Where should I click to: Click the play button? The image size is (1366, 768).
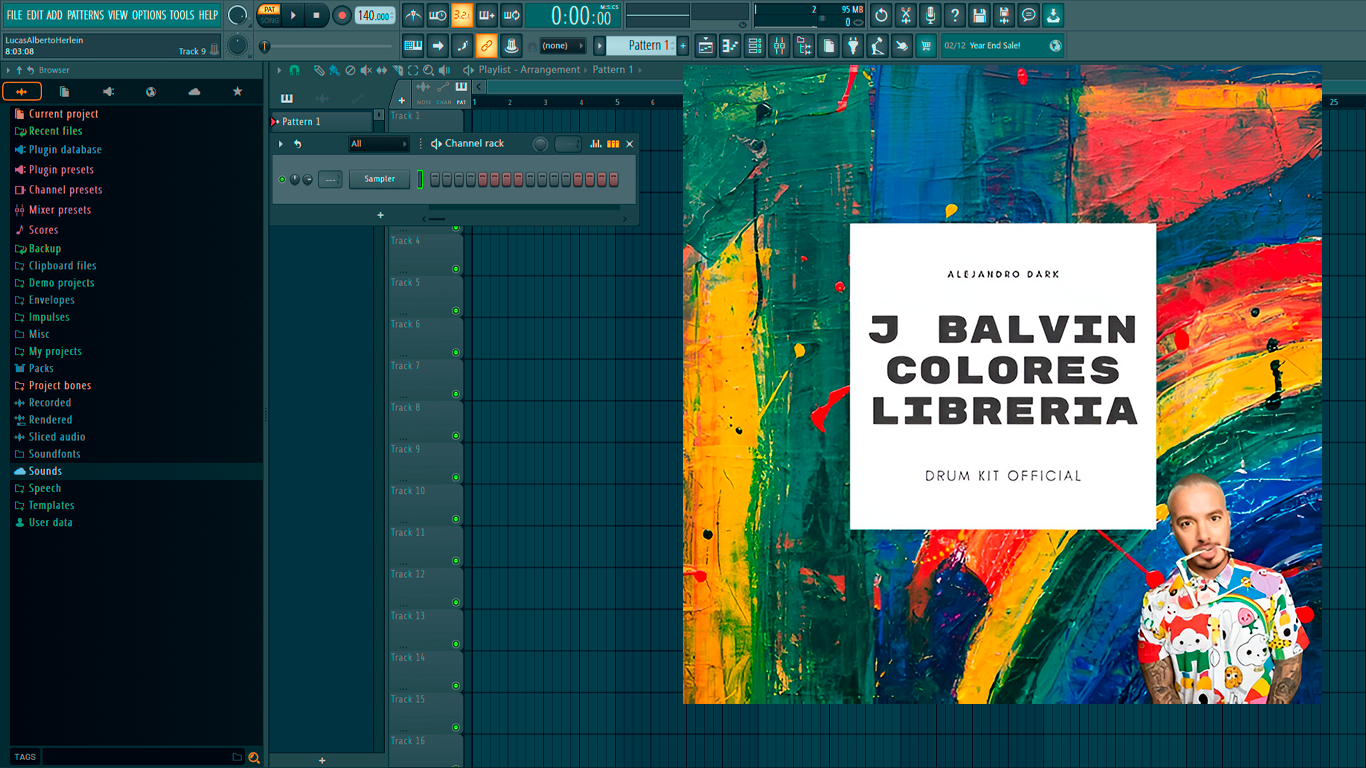(x=293, y=15)
